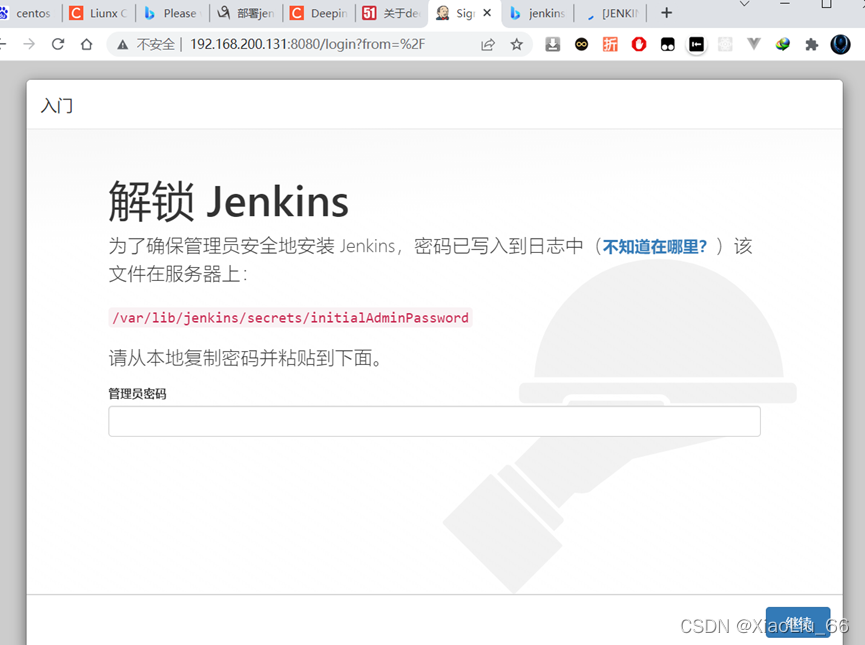
Task: Switch to the jenkins search tab
Action: [x=538, y=13]
